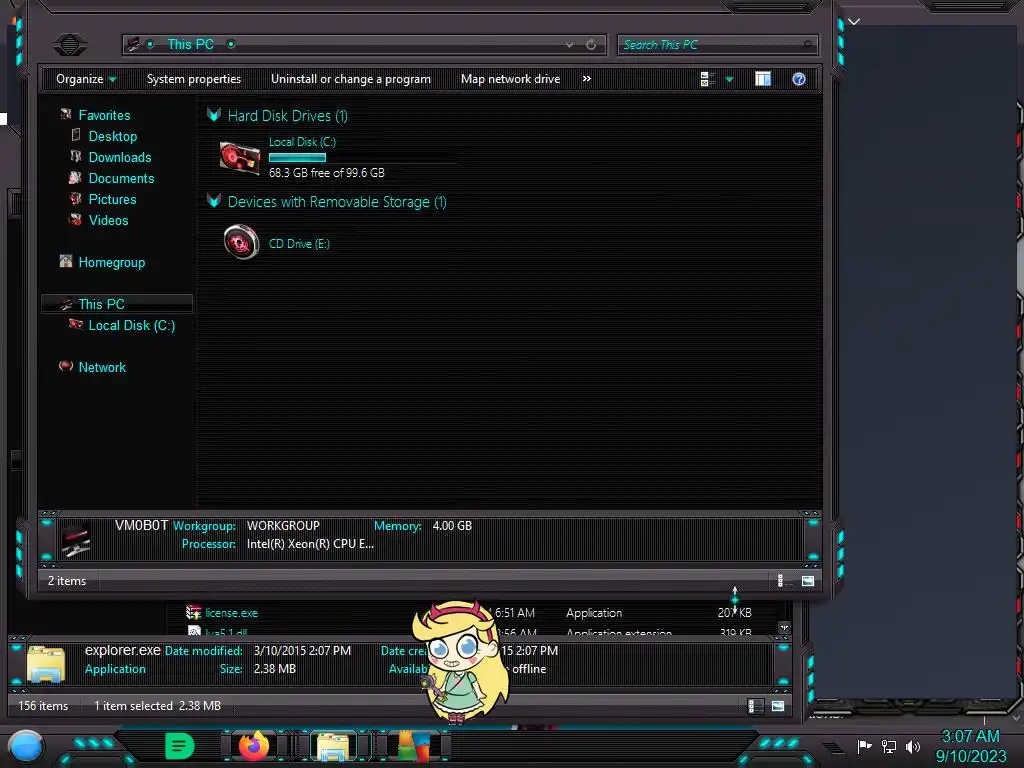
Task: Open Desktop in the navigation pane
Action: 112,136
